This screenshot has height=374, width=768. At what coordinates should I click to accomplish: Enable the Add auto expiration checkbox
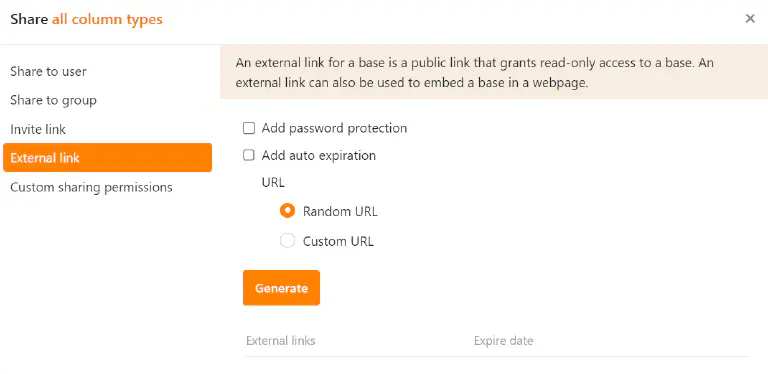pyautogui.click(x=249, y=155)
